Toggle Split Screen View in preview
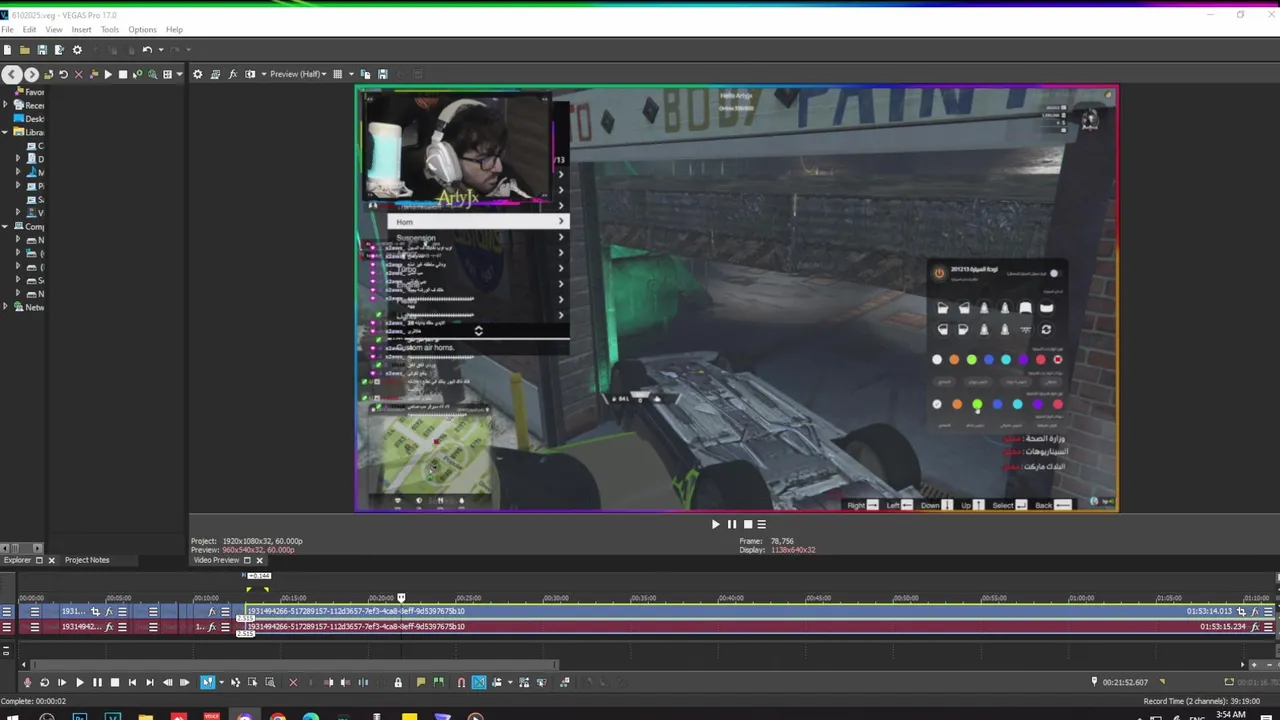Screen dimensions: 1280x720 [250, 74]
